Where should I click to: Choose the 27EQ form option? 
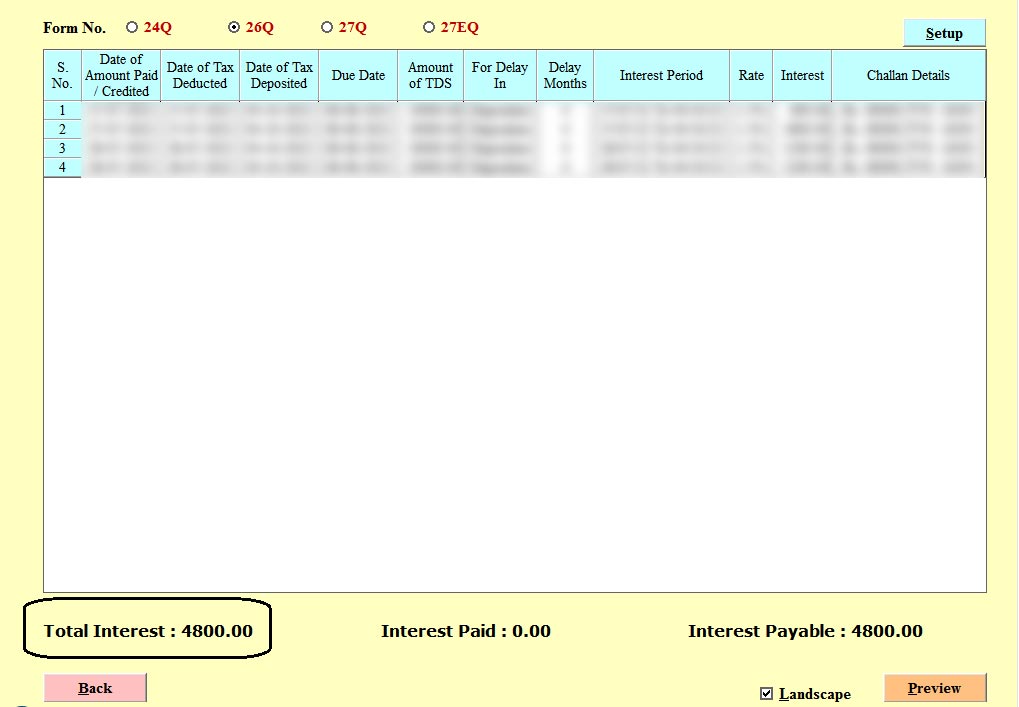(x=429, y=28)
